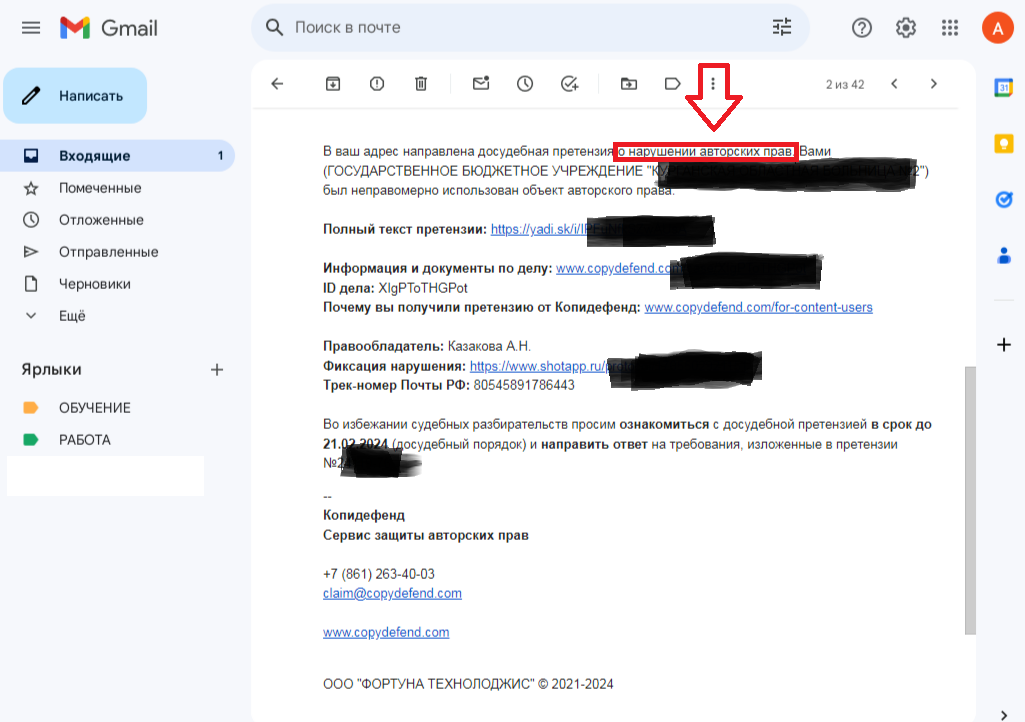
Task: Go to the older email arrow
Action: click(933, 84)
